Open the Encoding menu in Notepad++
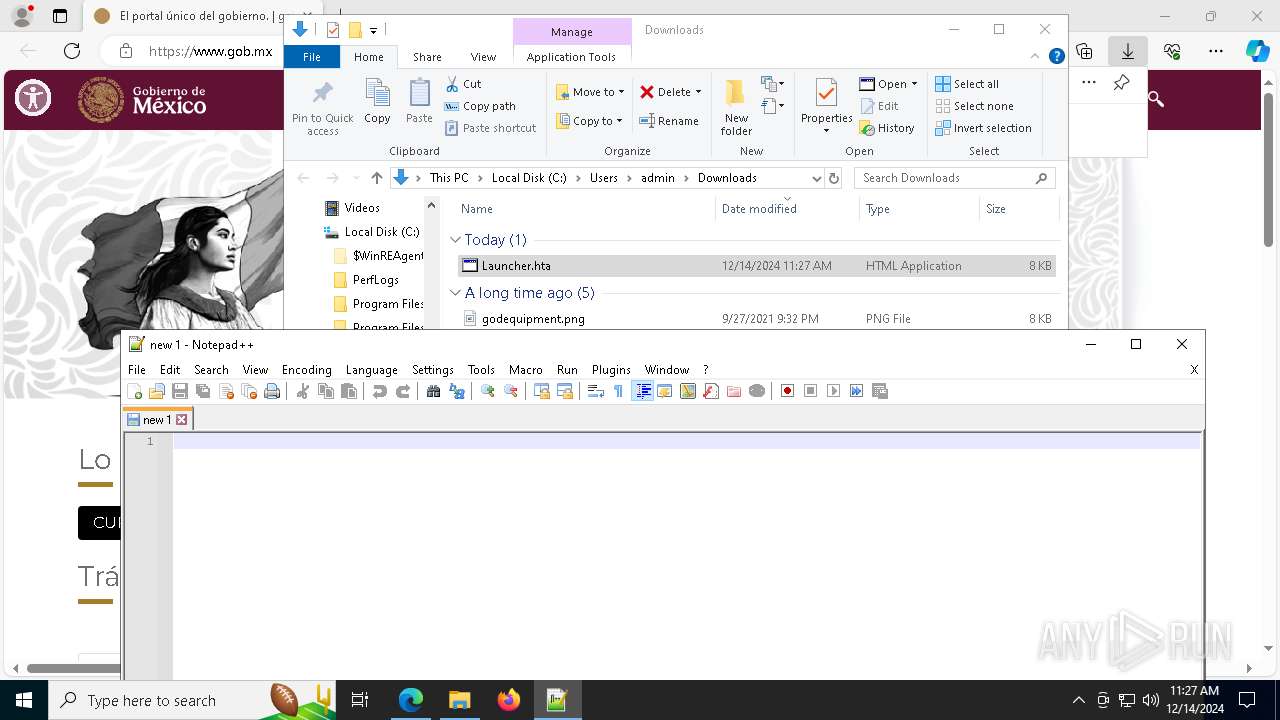The height and width of the screenshot is (720, 1280). click(306, 370)
